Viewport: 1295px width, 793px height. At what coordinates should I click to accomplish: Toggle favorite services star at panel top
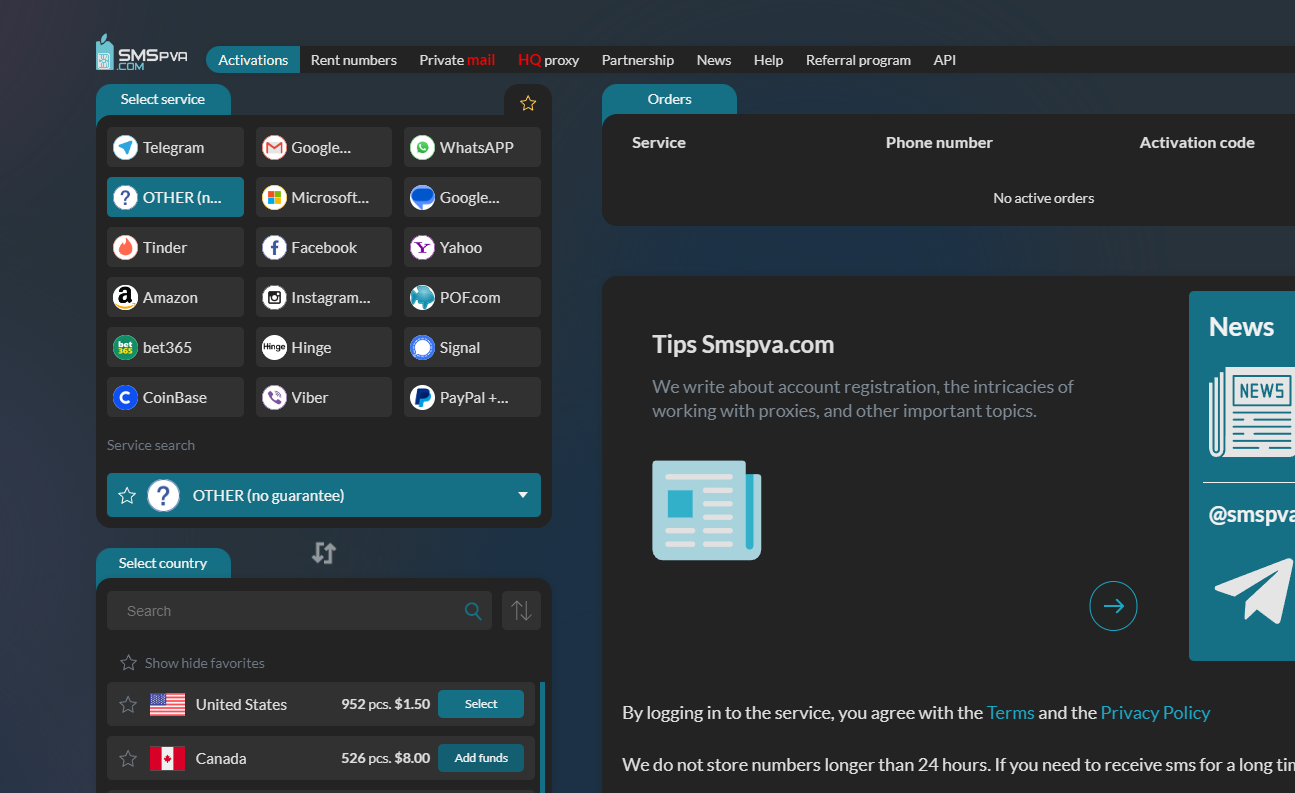click(528, 103)
